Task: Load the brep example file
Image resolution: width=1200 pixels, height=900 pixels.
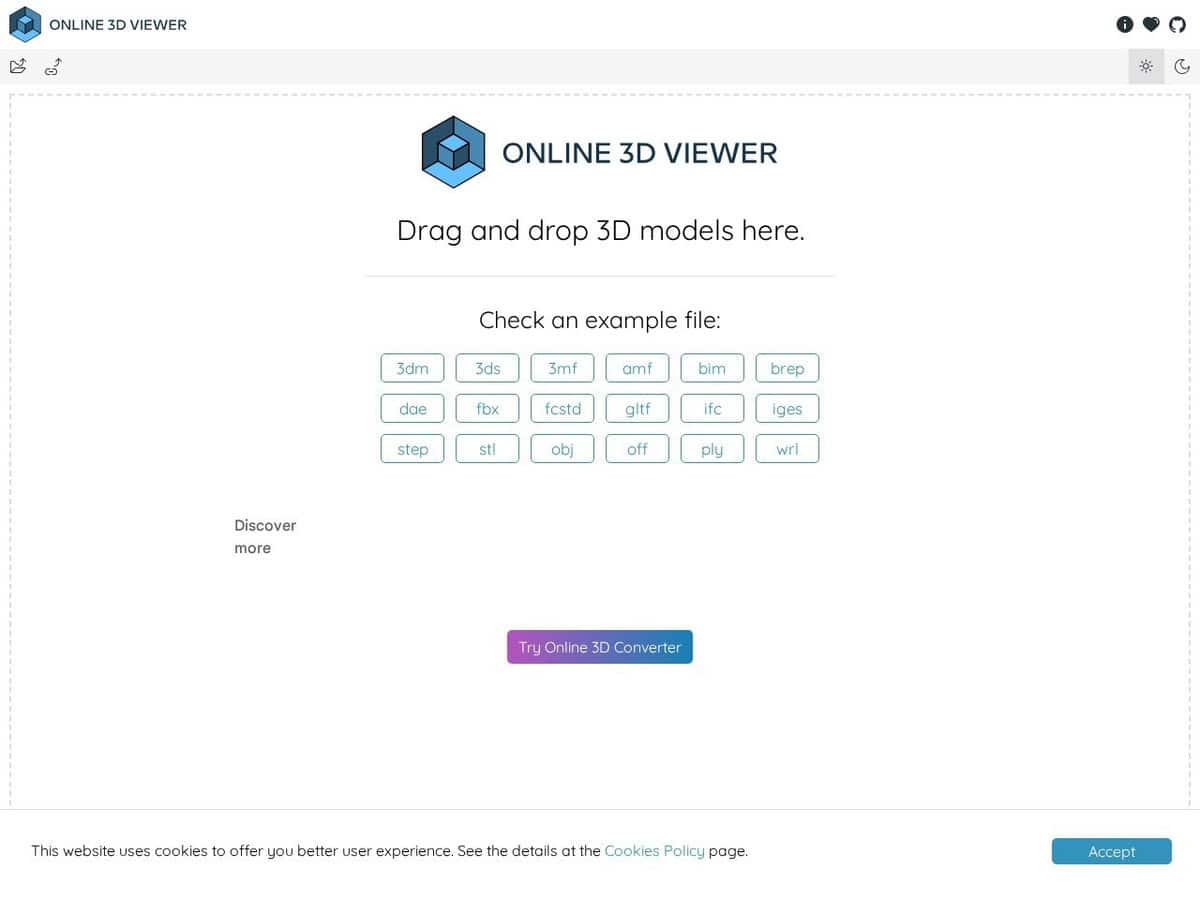Action: click(x=787, y=368)
